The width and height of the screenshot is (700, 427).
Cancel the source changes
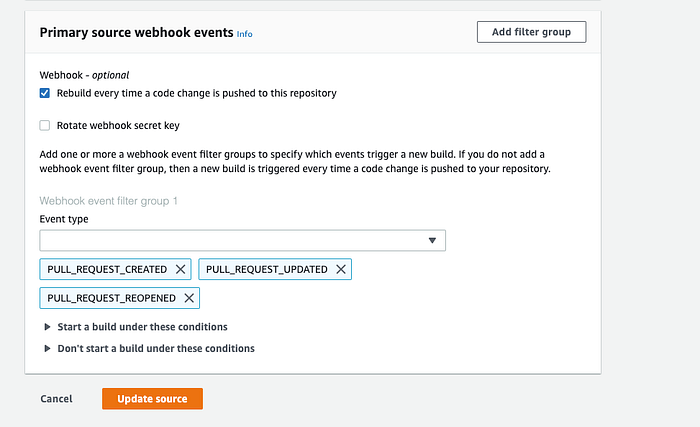56,399
